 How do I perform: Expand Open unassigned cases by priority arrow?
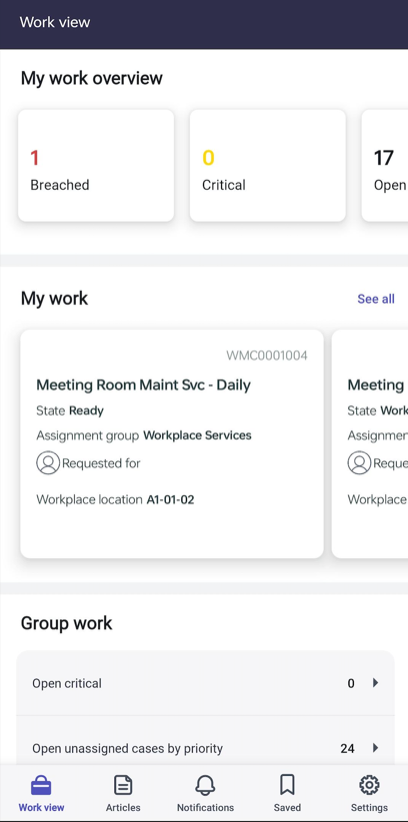tap(375, 748)
